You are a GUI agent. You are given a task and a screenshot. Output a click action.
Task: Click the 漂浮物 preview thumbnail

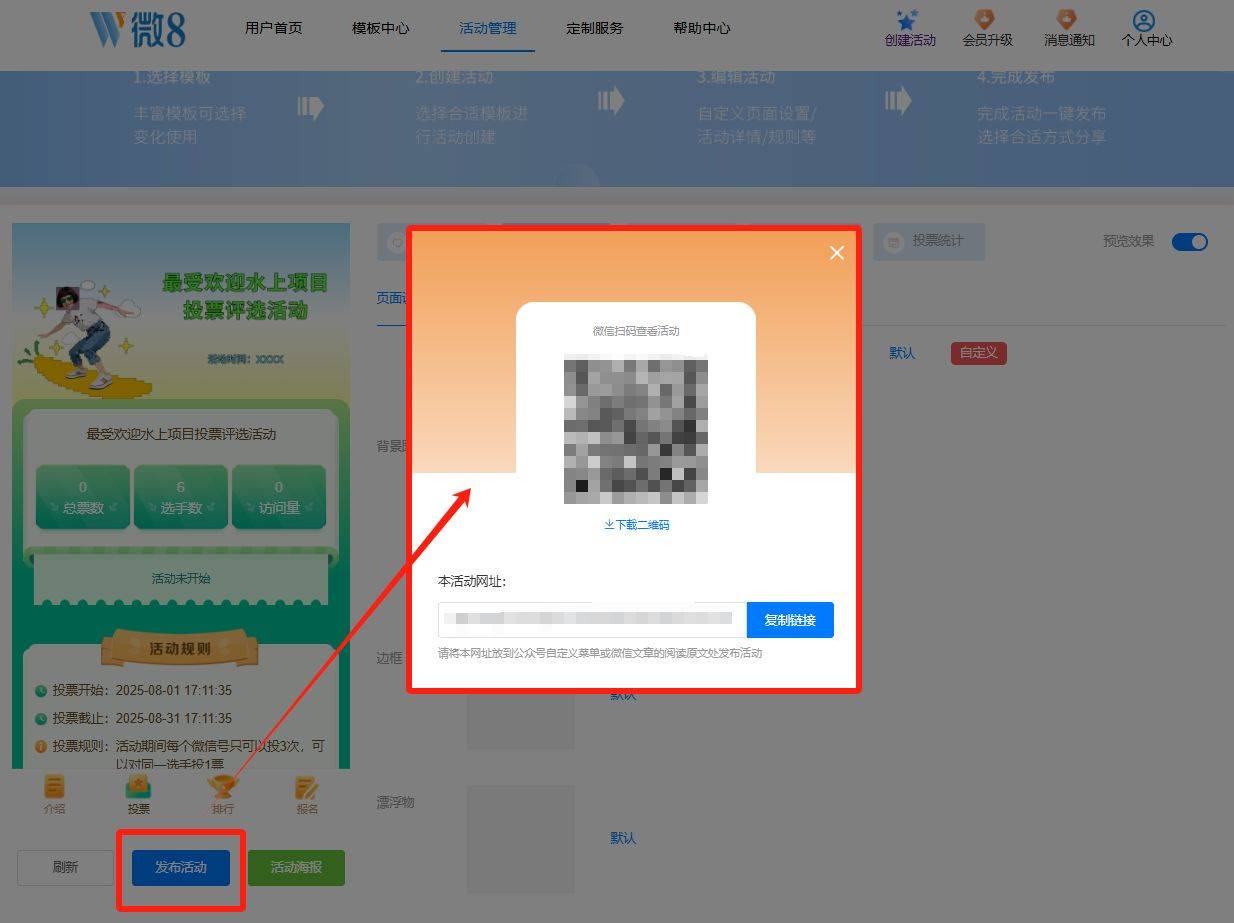pyautogui.click(x=520, y=838)
